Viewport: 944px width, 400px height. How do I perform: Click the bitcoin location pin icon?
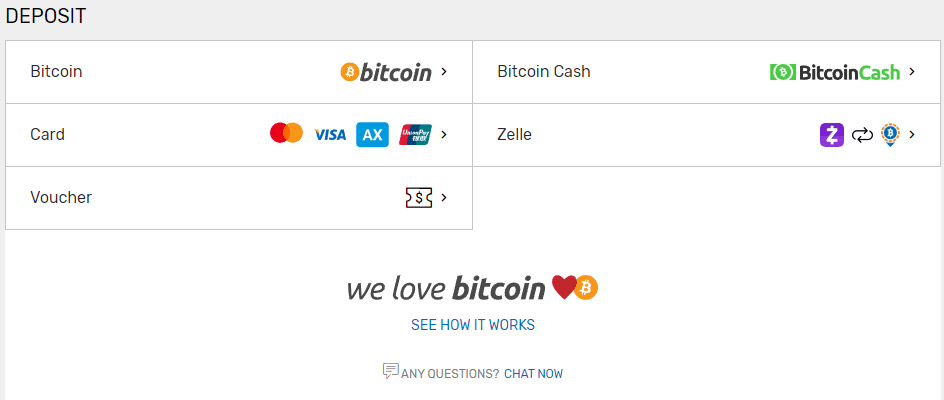890,135
